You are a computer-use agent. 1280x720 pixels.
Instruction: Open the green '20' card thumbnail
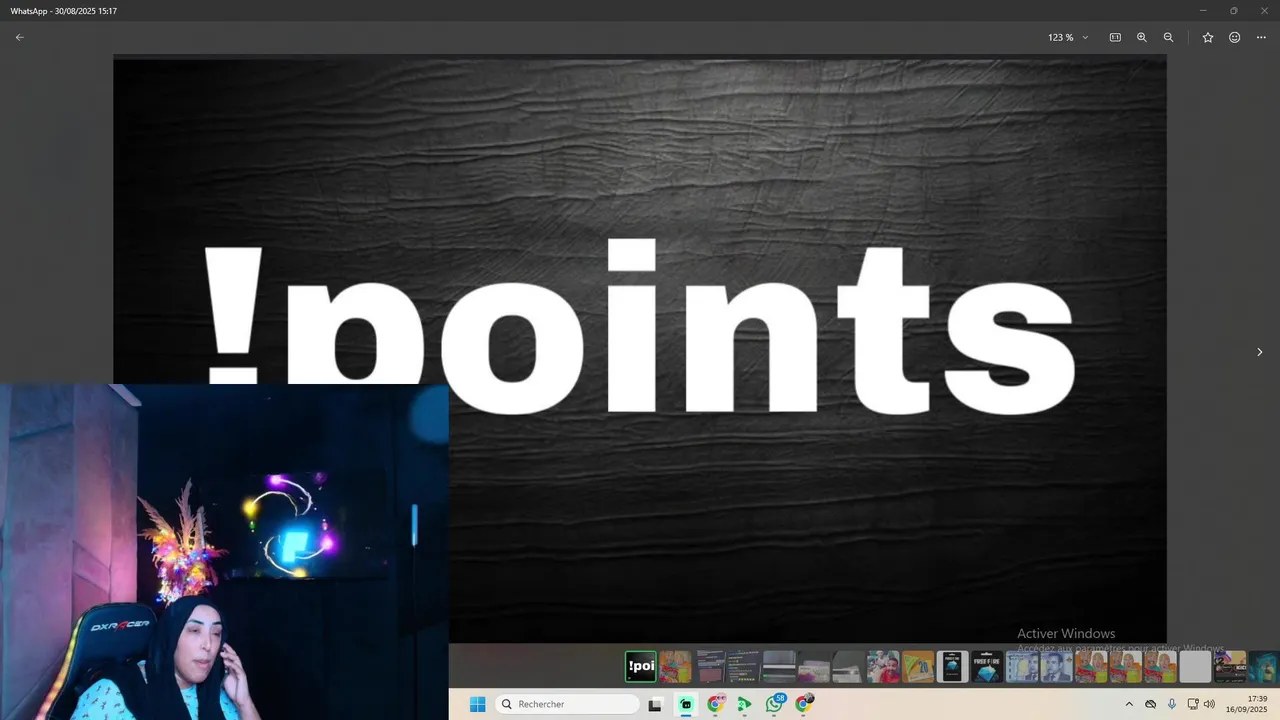[x=918, y=666]
